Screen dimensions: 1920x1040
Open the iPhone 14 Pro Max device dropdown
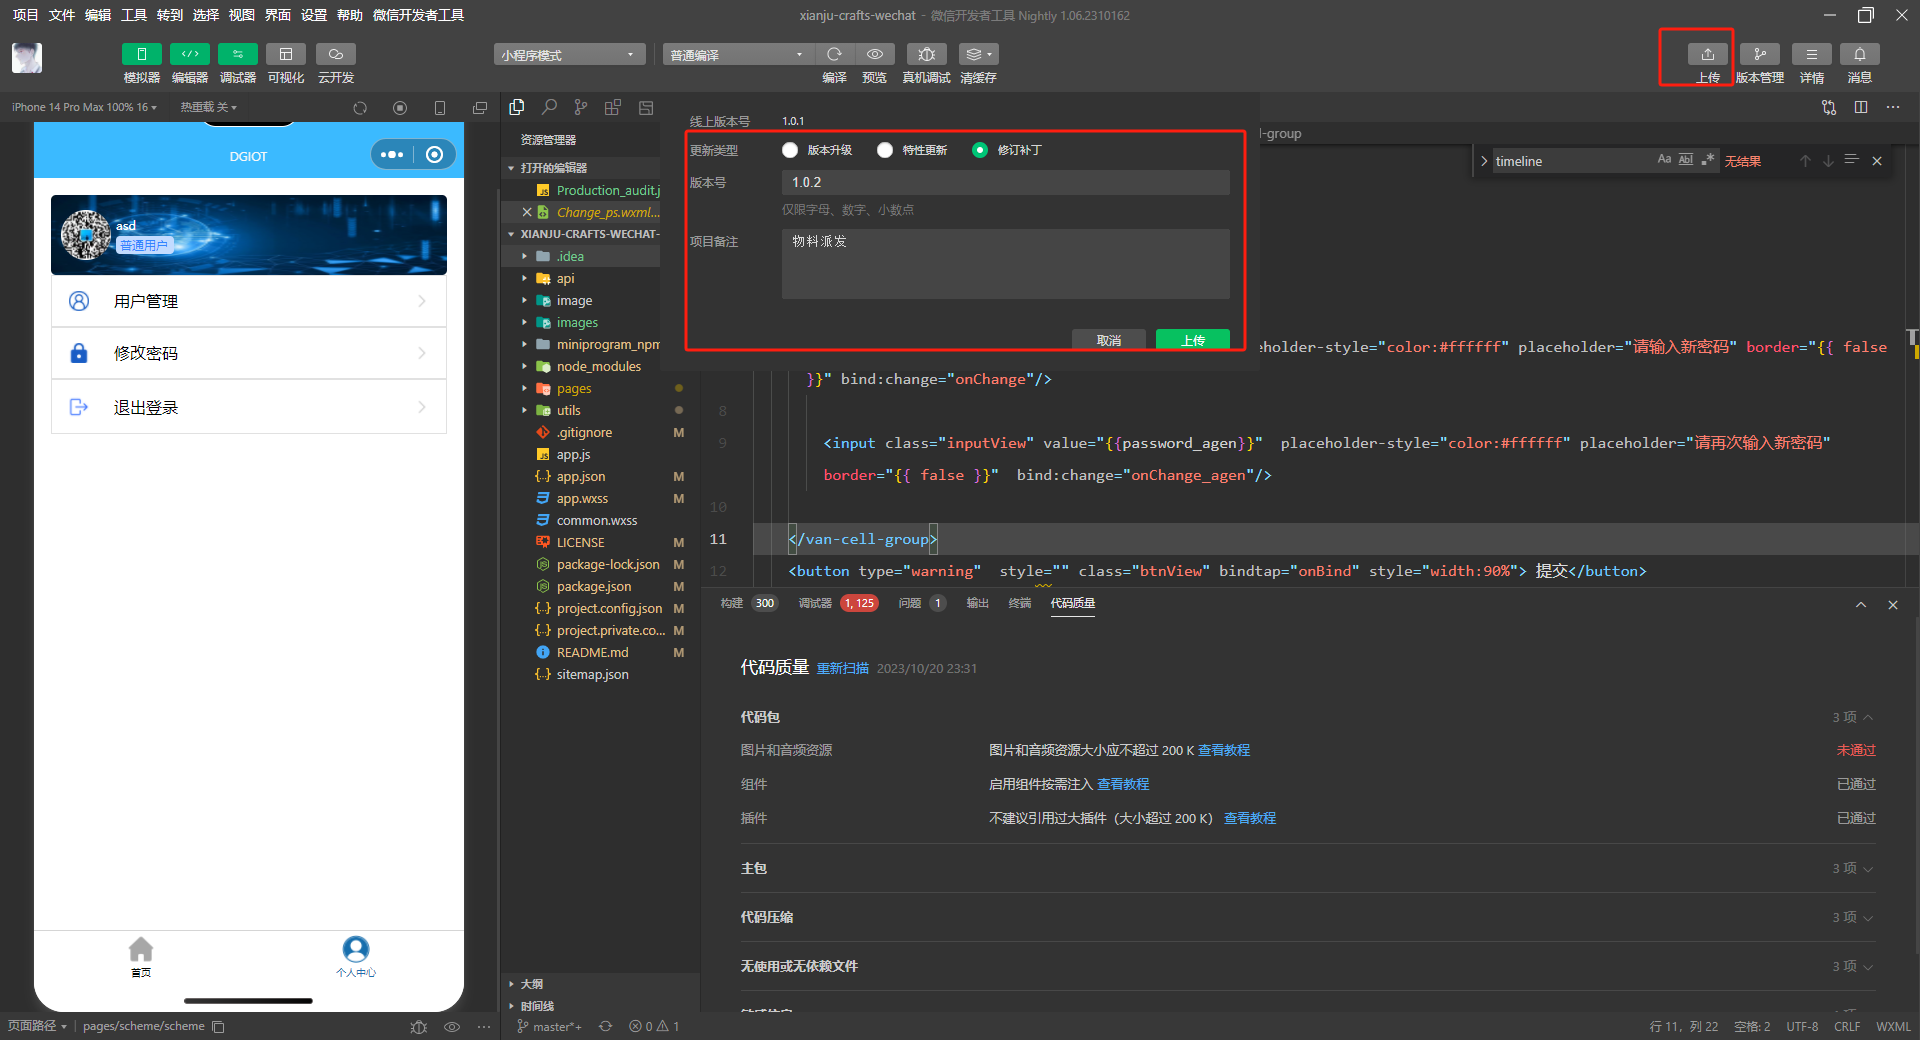84,107
